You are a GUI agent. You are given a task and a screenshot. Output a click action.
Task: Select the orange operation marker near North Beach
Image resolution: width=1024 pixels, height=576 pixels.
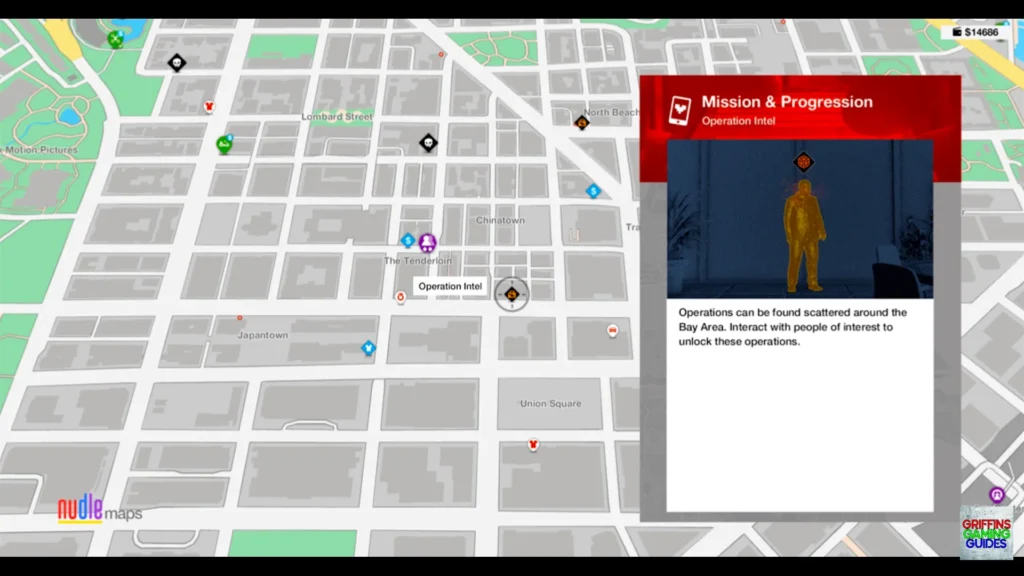[x=583, y=122]
